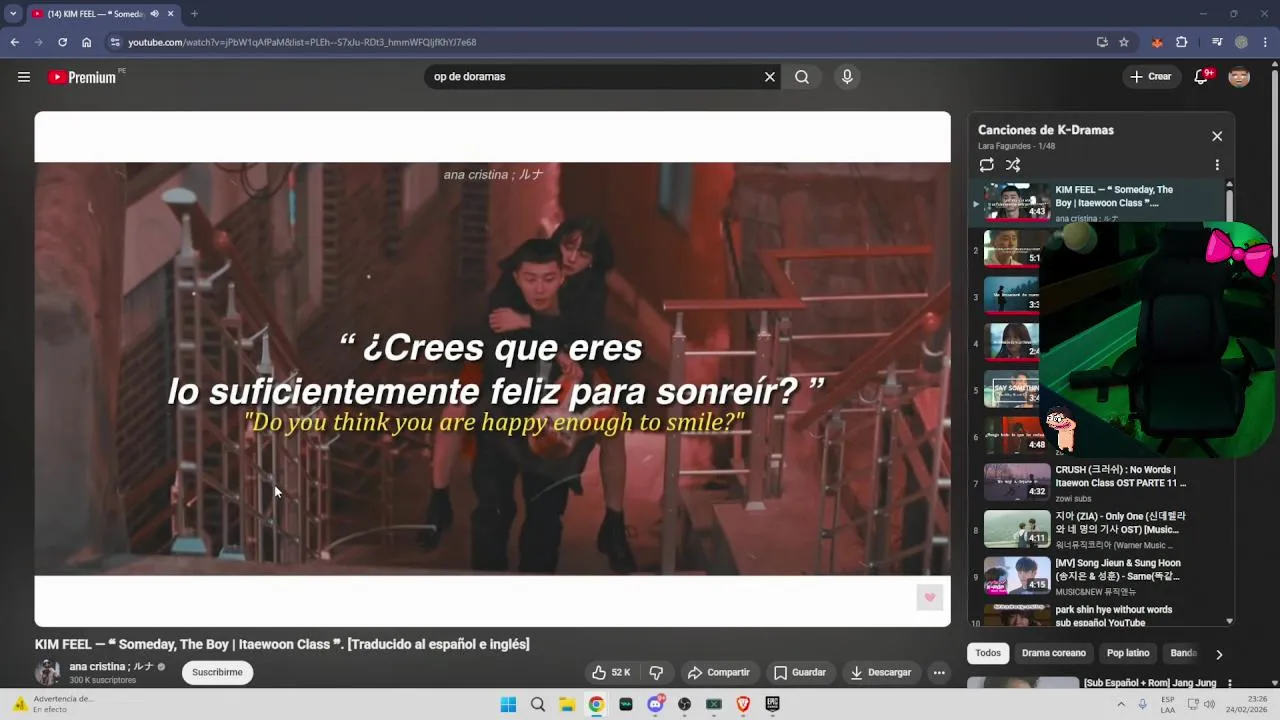Open options for Jang Jung recommended video
1280x720 pixels.
(x=1229, y=684)
